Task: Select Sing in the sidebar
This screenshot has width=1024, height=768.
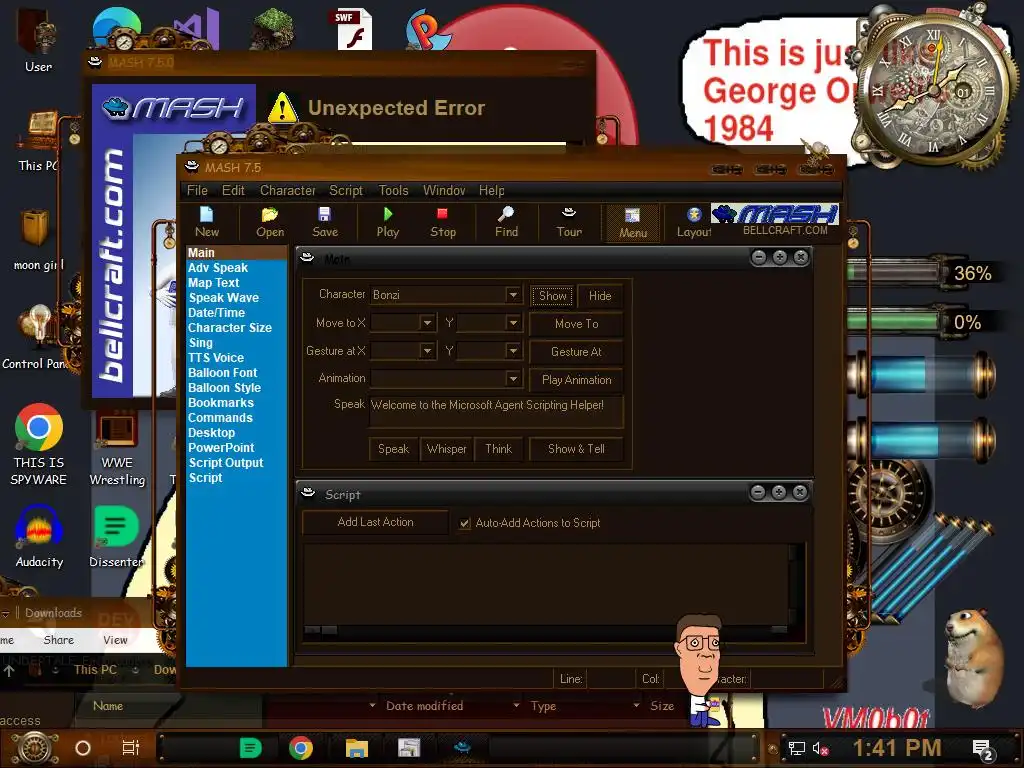Action: (200, 343)
